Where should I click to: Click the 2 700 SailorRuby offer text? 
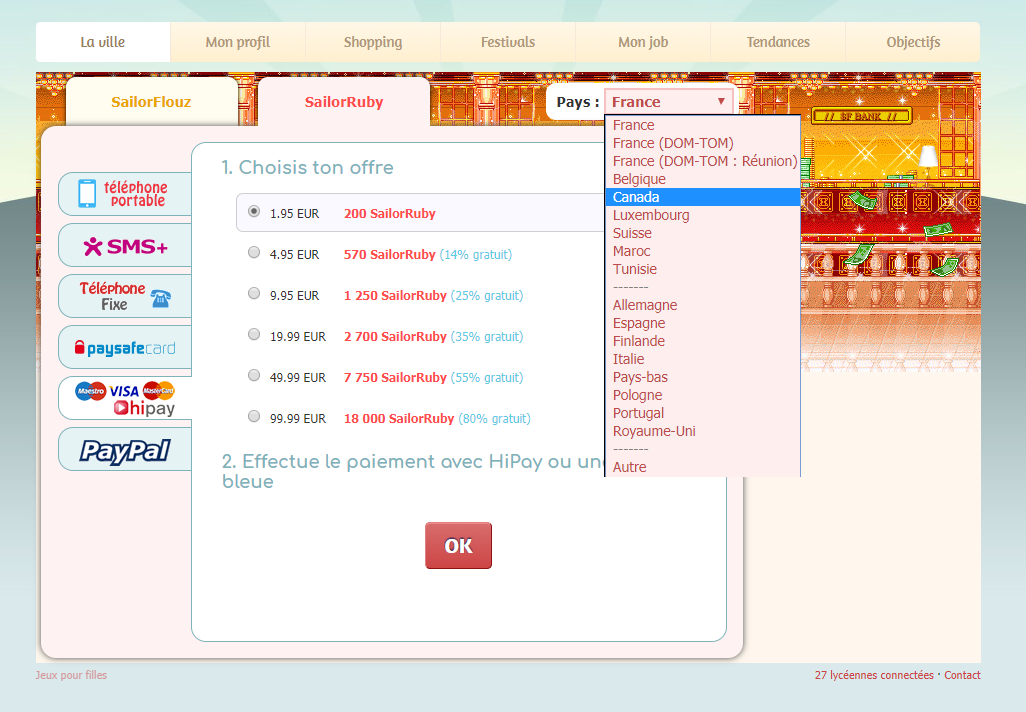[395, 336]
